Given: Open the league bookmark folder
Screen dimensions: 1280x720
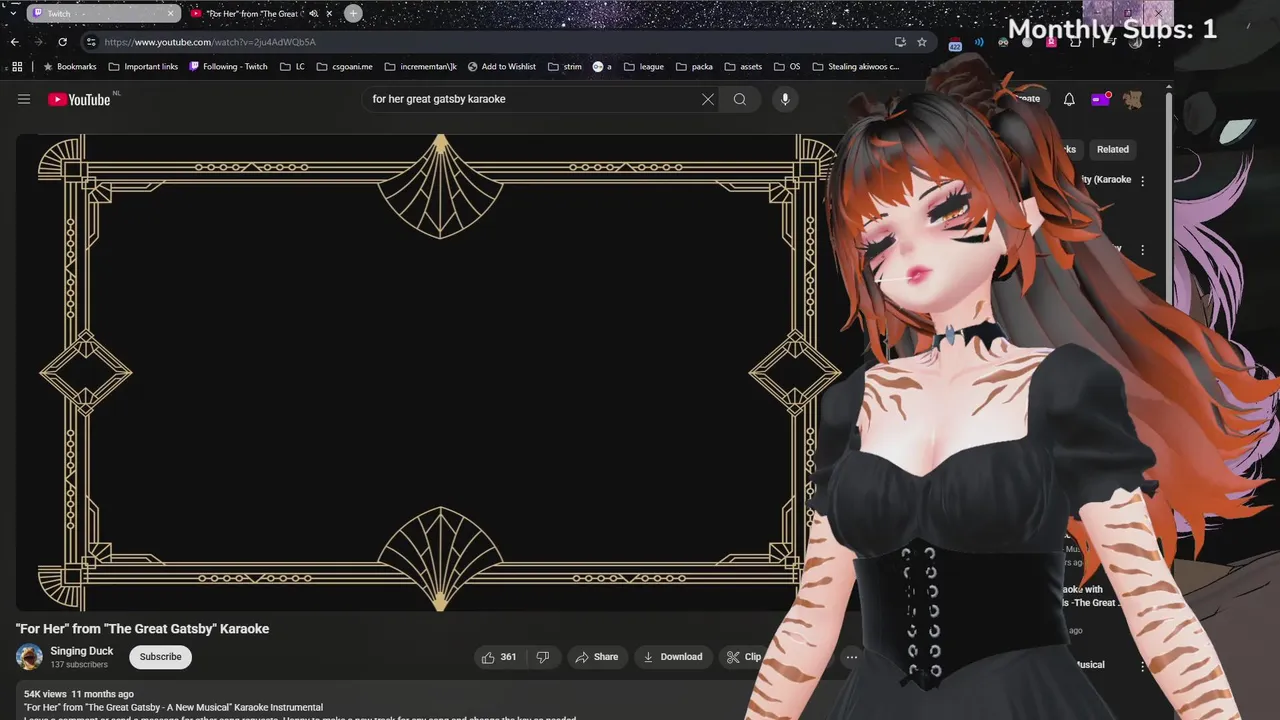Looking at the screenshot, I should [643, 67].
